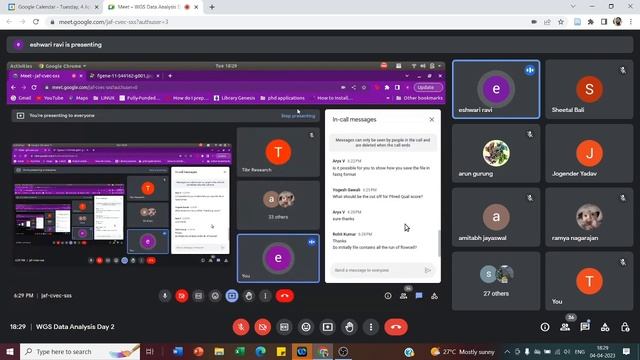Open the 27°C Mostly sunny weather widget
Image resolution: width=640 pixels, height=360 pixels.
[x=462, y=351]
